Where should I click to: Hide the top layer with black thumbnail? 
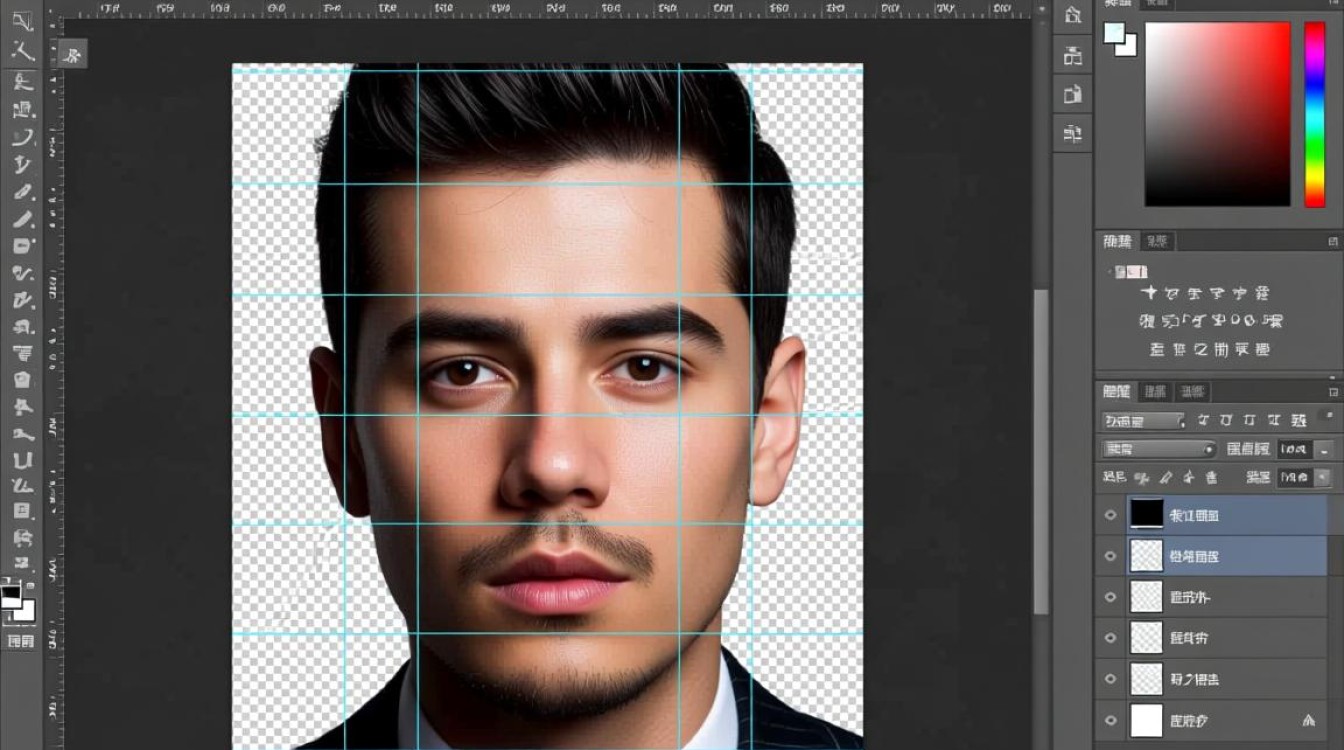[1110, 515]
